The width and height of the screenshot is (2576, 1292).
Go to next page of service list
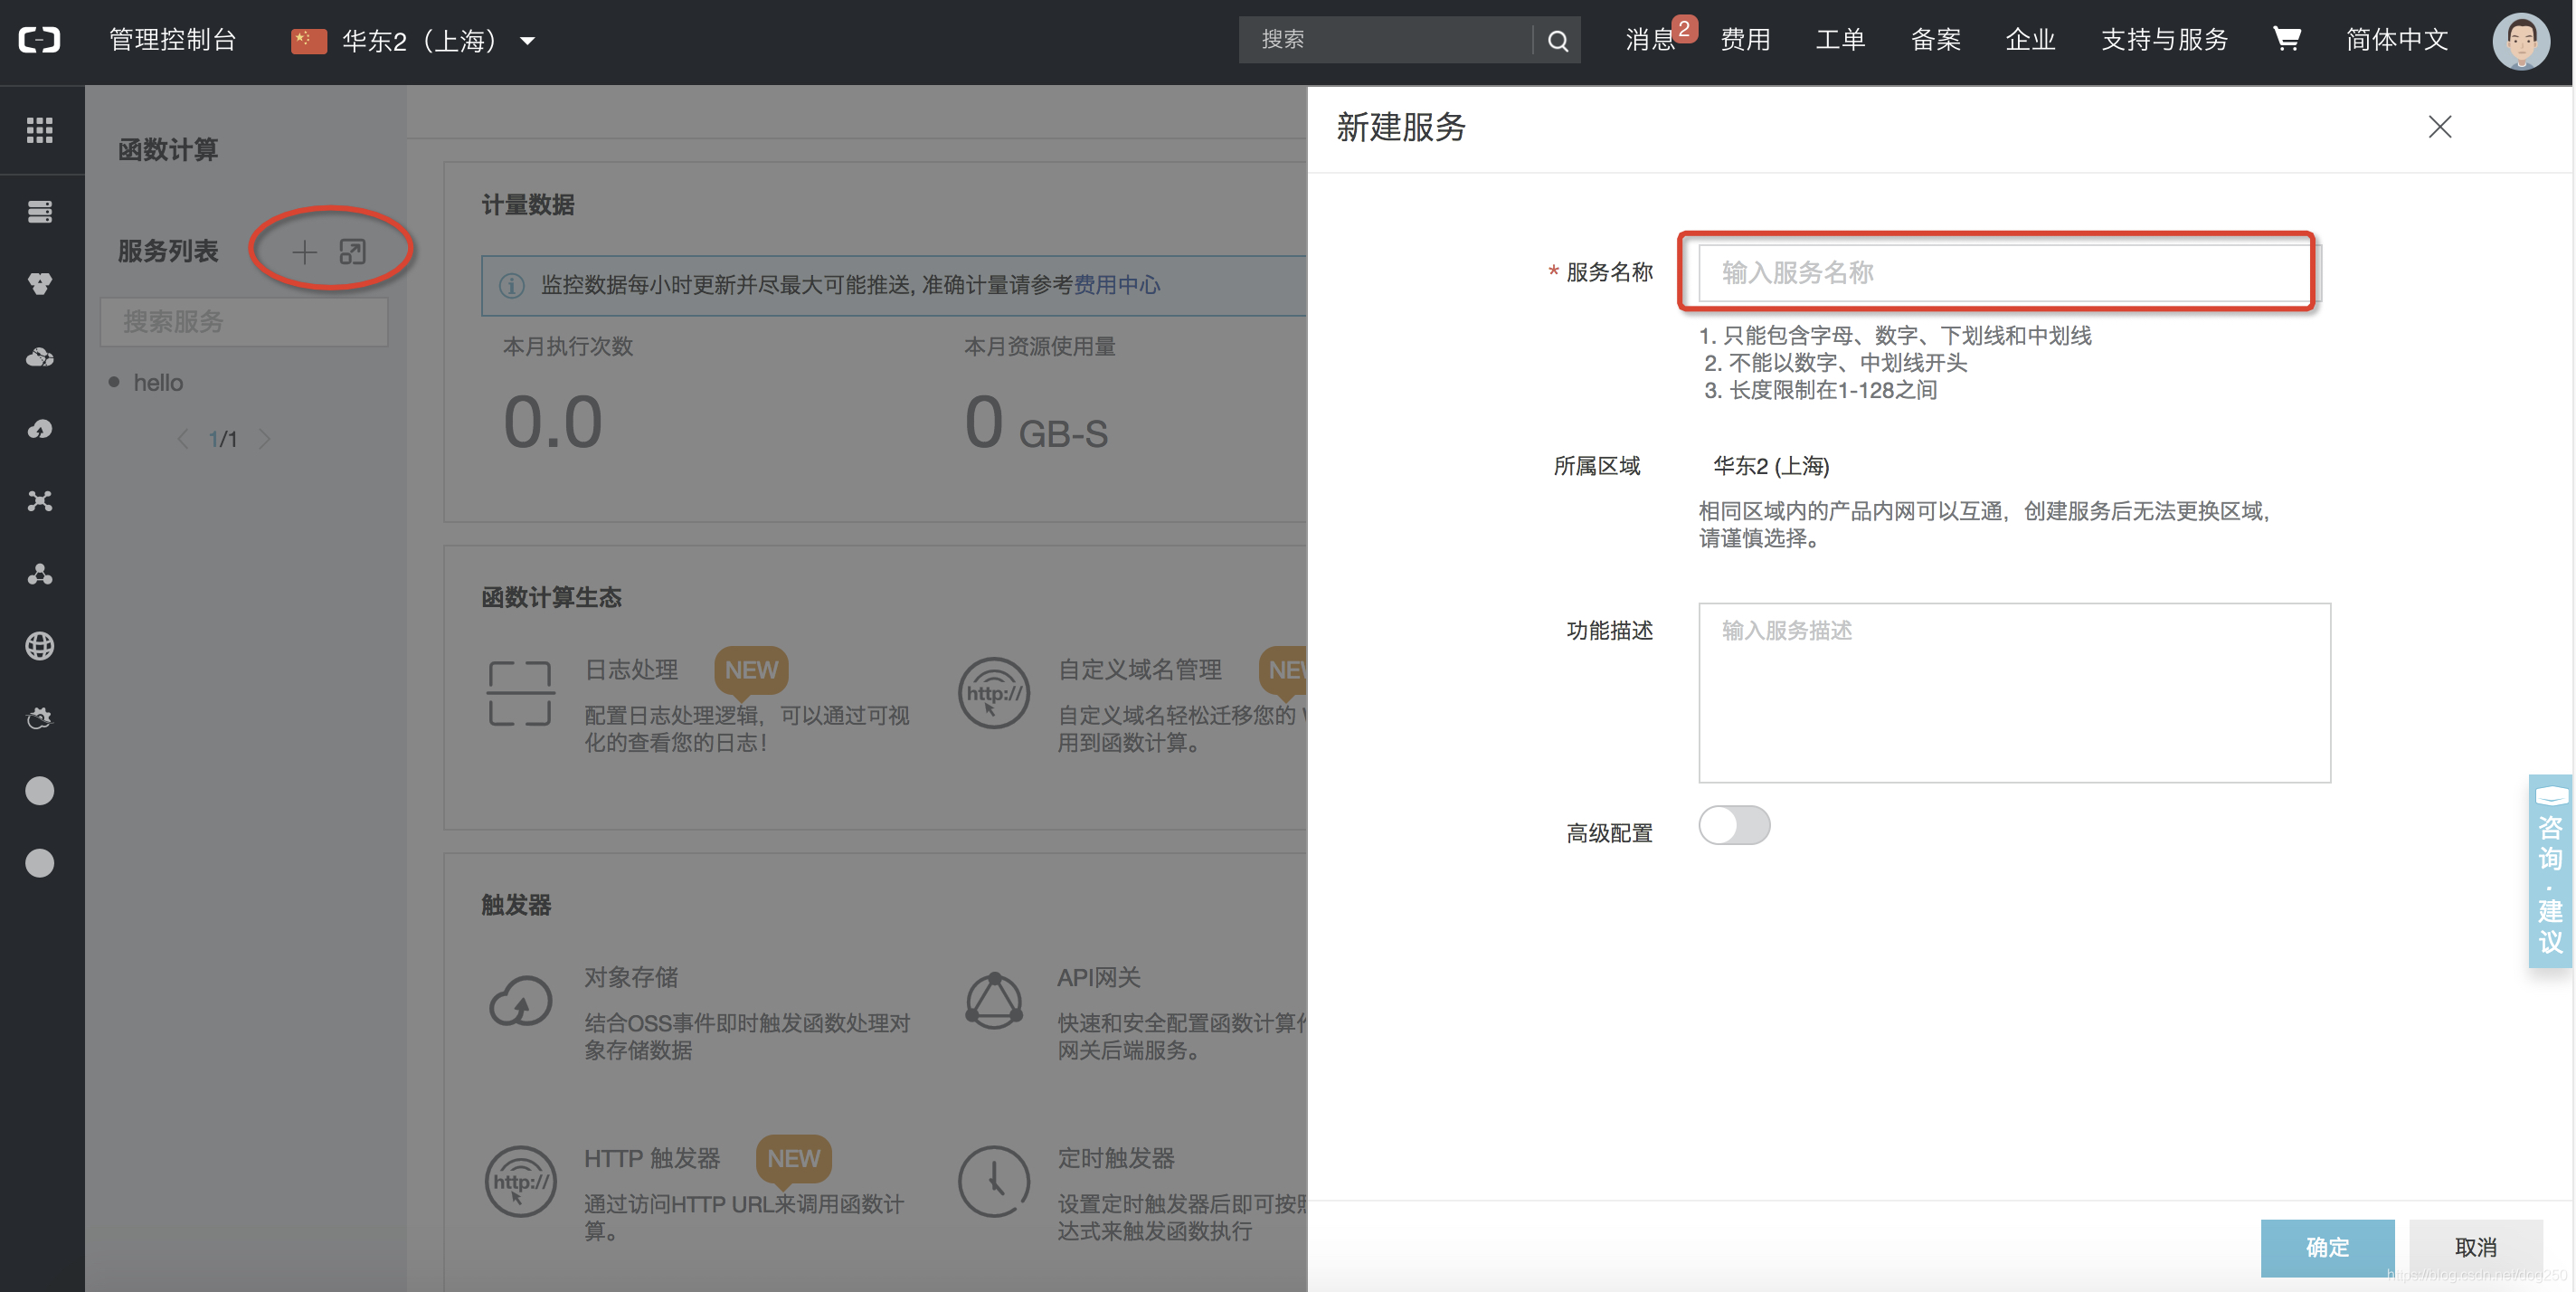[264, 439]
